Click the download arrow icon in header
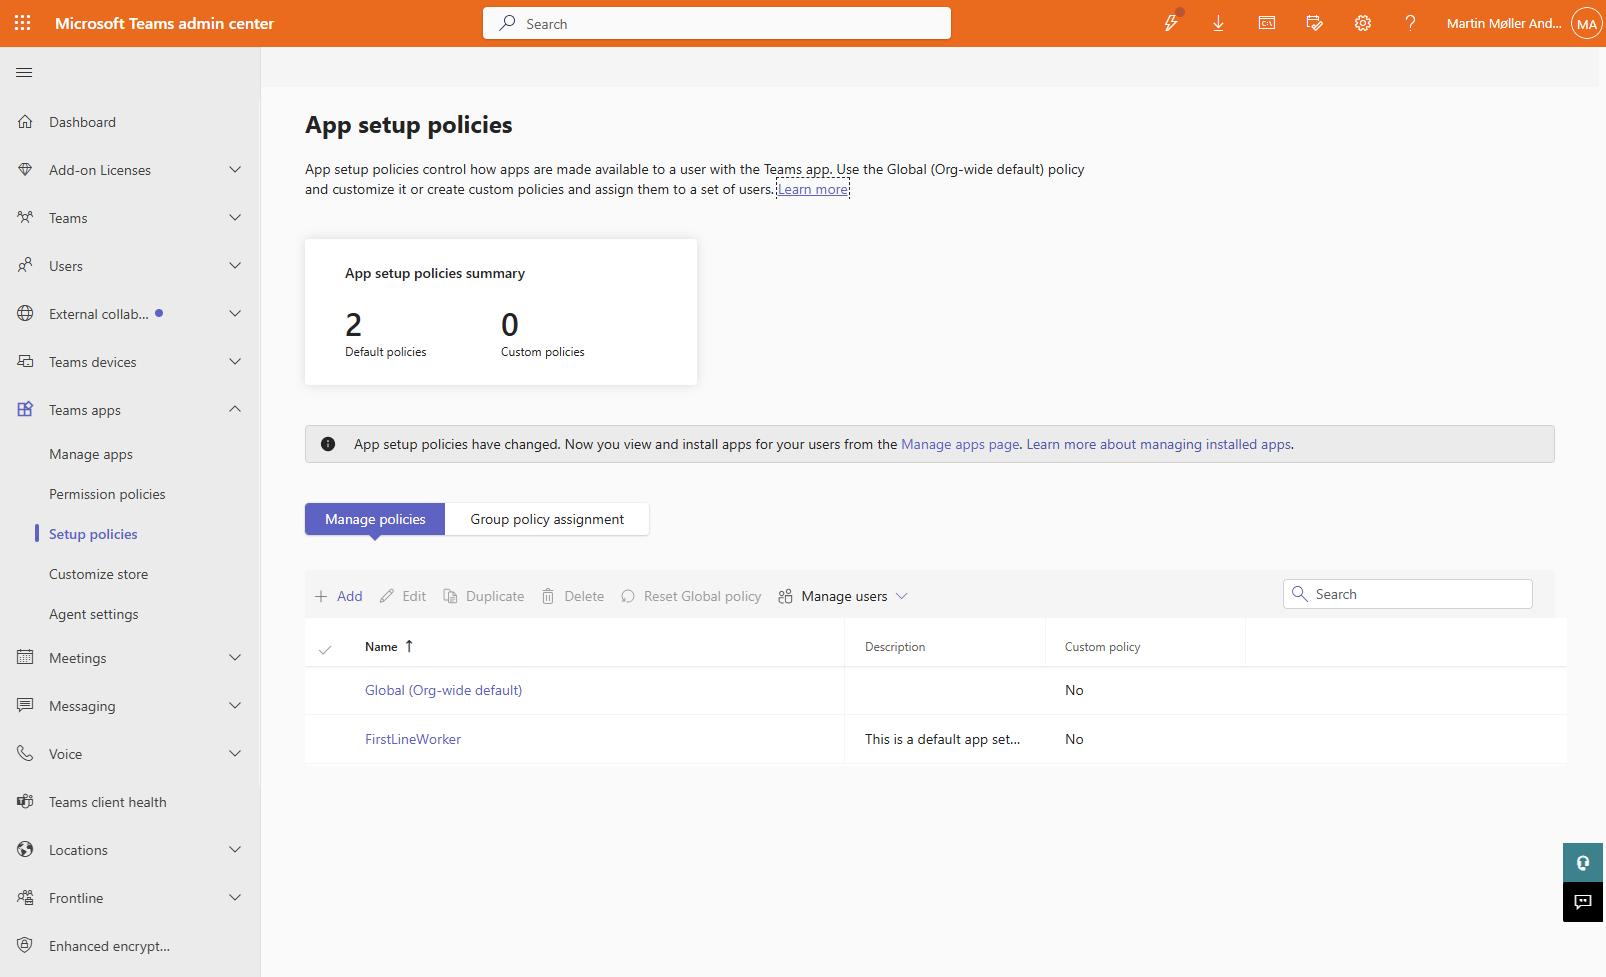 coord(1218,23)
